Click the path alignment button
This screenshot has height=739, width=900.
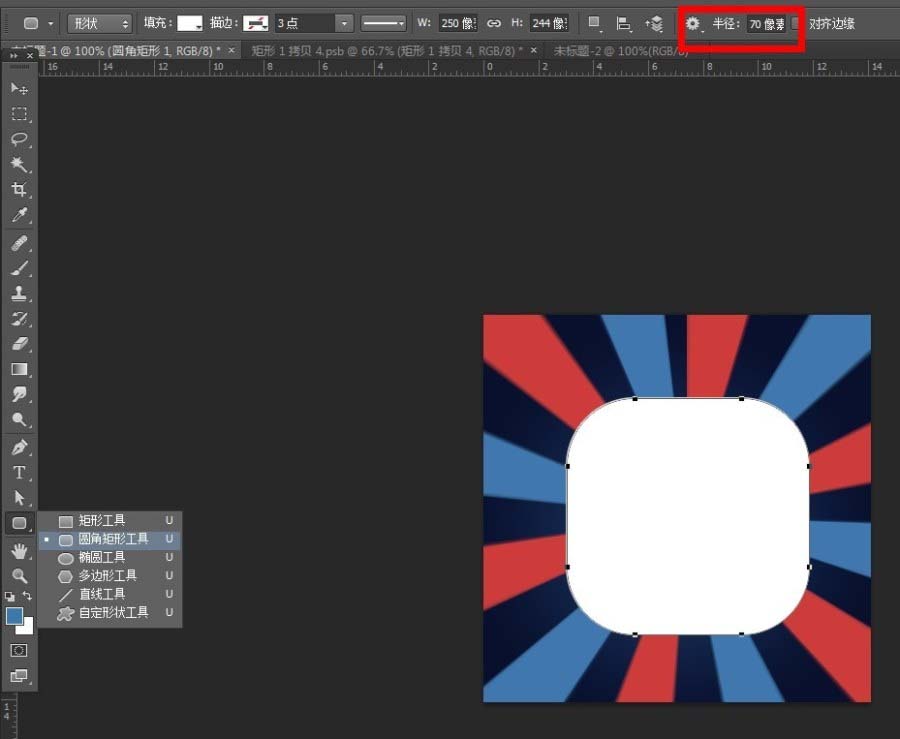point(624,23)
